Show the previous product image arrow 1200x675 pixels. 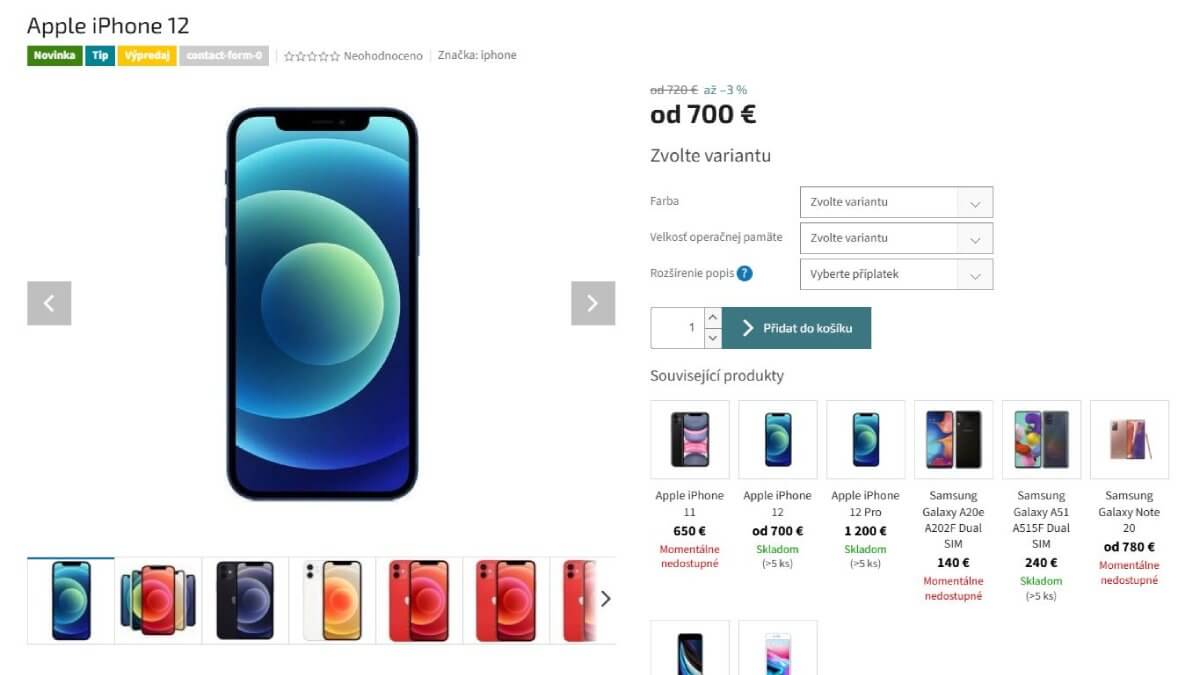[49, 303]
